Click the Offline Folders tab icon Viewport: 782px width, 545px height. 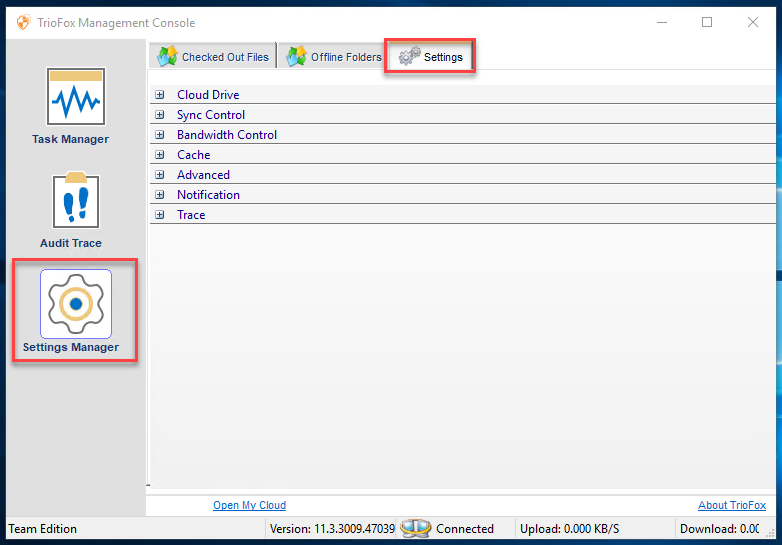(297, 56)
